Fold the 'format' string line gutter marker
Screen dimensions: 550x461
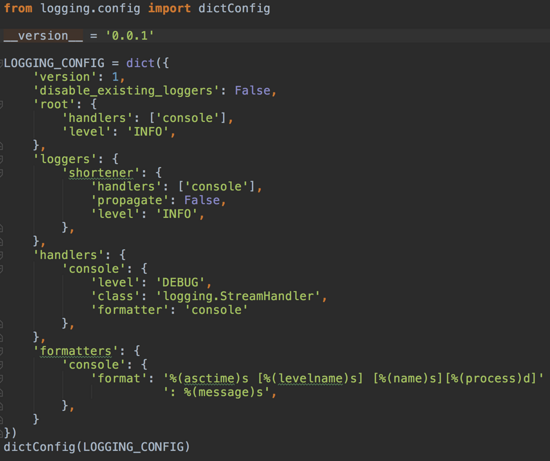(1, 378)
